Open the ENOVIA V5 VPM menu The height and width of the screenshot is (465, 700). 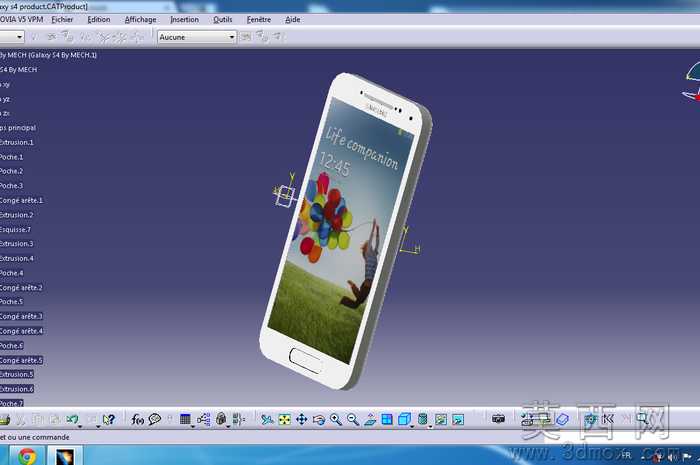(21, 20)
